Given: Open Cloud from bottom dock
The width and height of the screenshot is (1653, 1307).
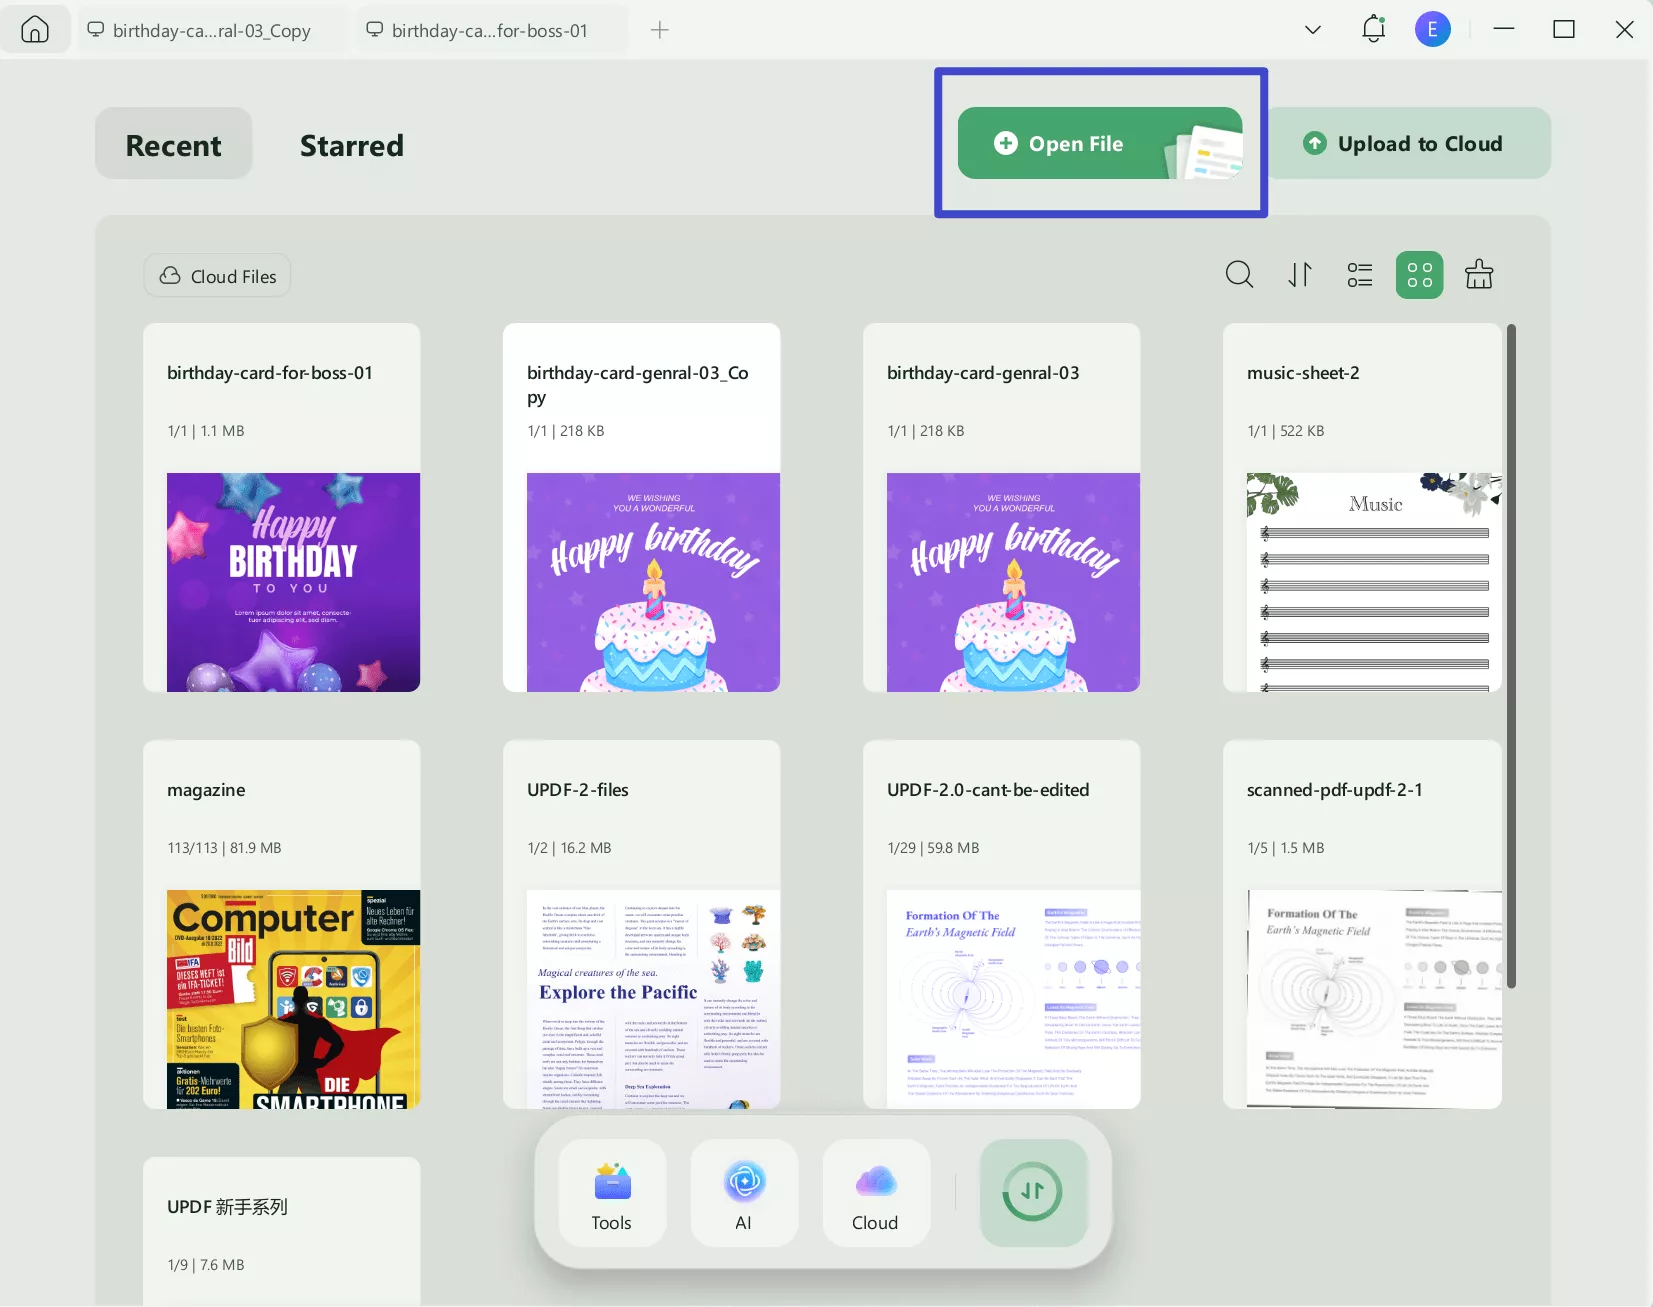Looking at the screenshot, I should coord(875,1193).
